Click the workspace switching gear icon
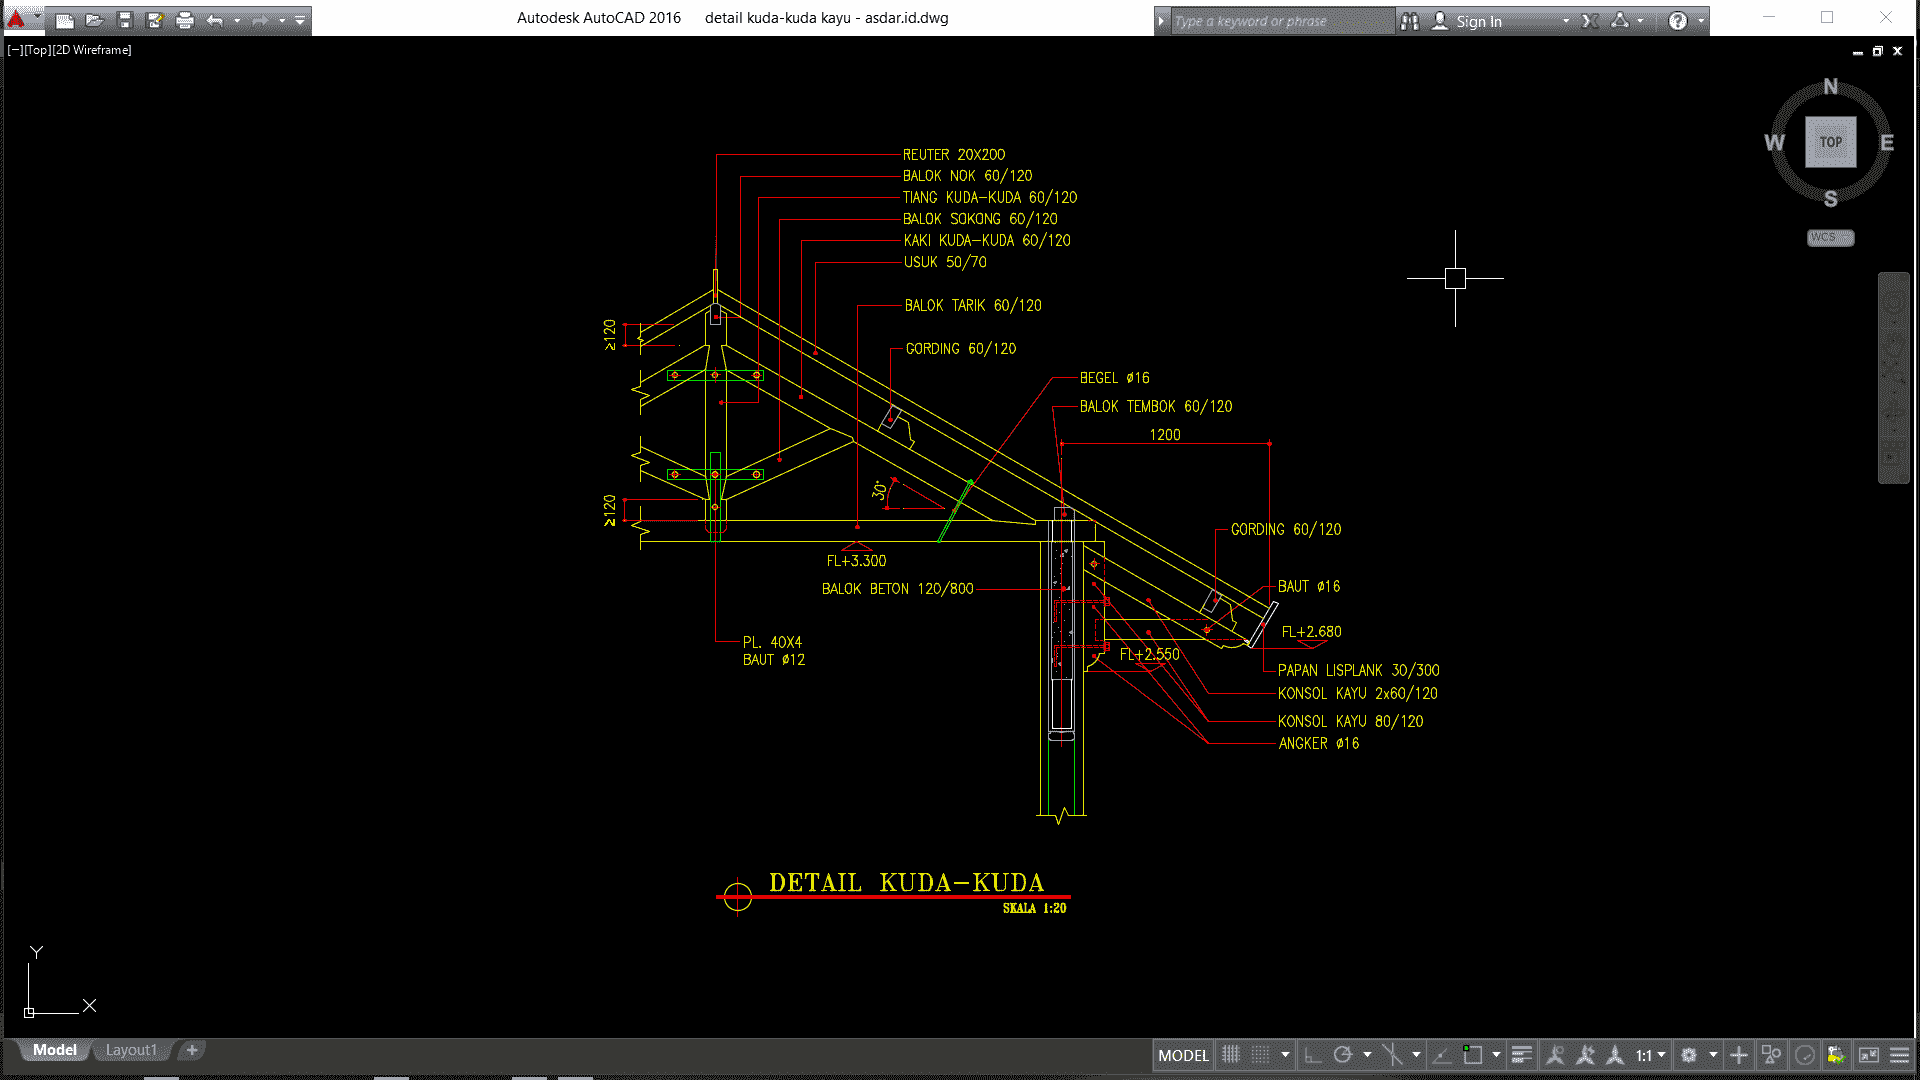The height and width of the screenshot is (1080, 1920). point(1689,1055)
